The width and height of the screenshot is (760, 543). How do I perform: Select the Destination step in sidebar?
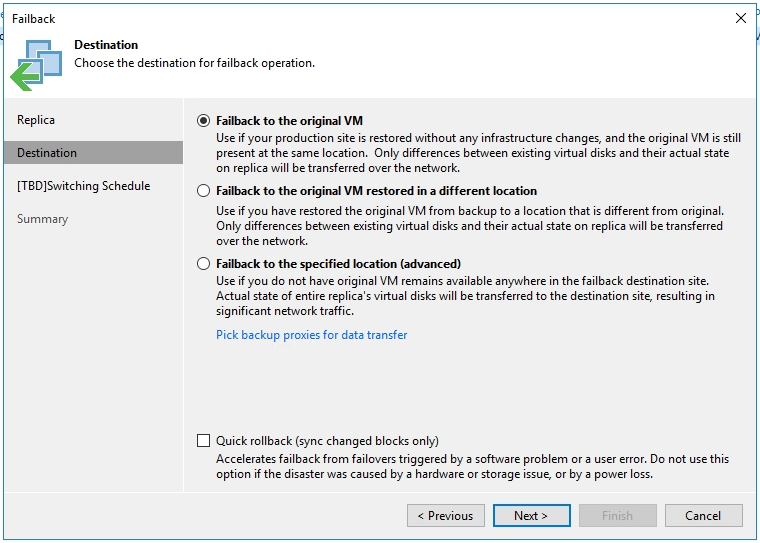tap(94, 153)
